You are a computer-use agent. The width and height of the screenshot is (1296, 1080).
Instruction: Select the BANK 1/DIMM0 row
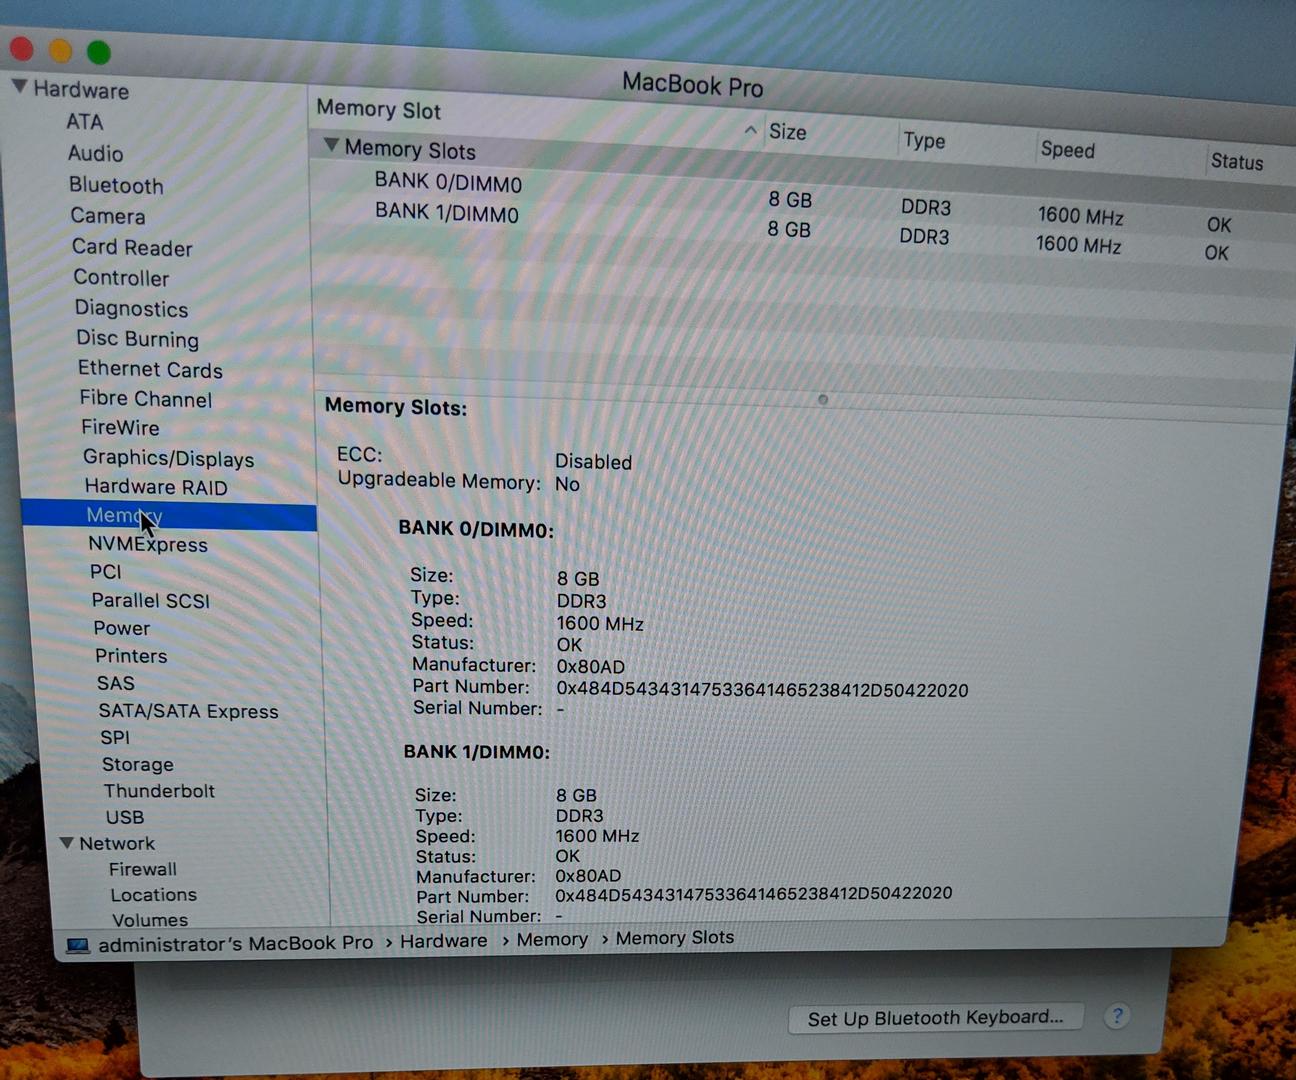(447, 212)
